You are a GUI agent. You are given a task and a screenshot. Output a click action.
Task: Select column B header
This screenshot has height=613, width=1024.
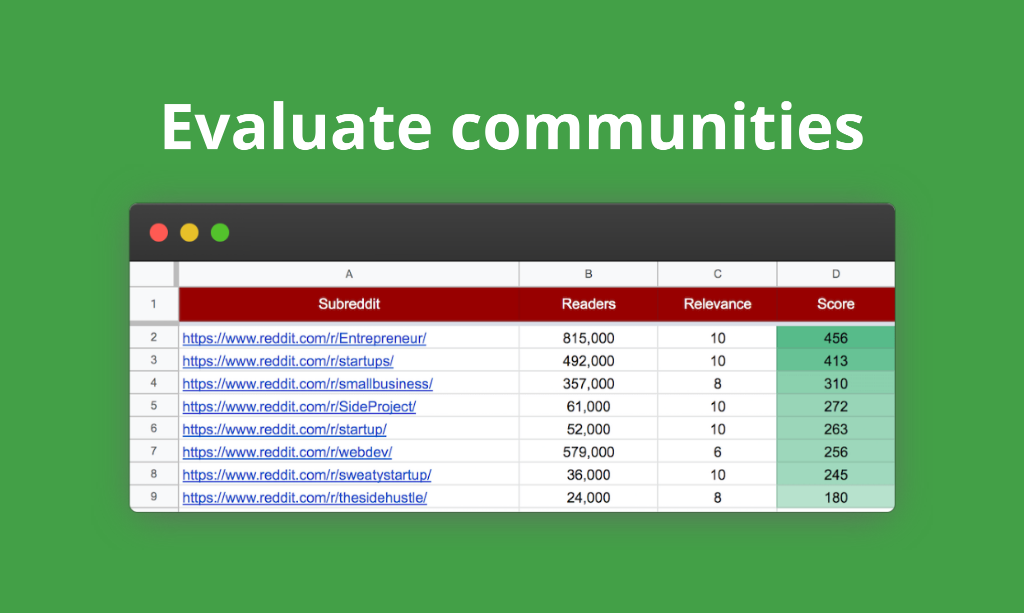pos(588,273)
